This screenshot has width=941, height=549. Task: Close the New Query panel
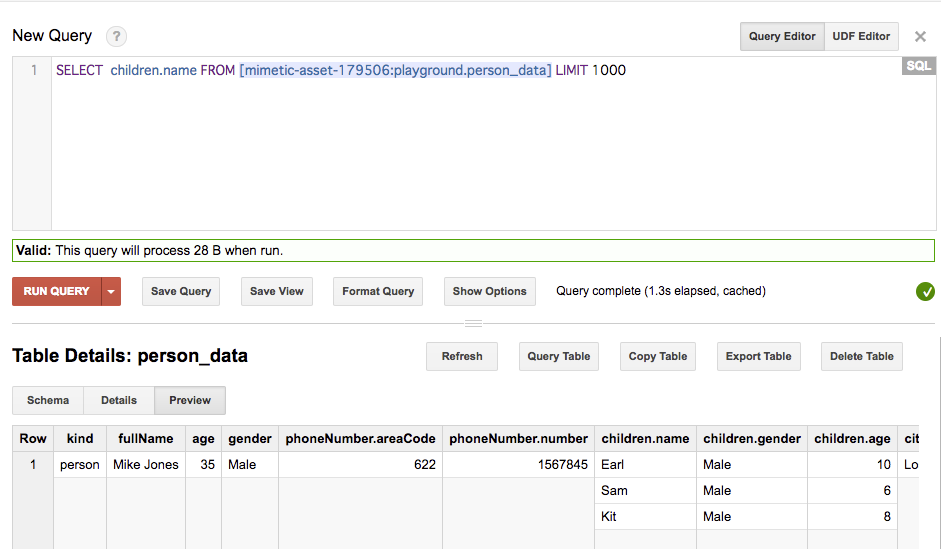(920, 37)
